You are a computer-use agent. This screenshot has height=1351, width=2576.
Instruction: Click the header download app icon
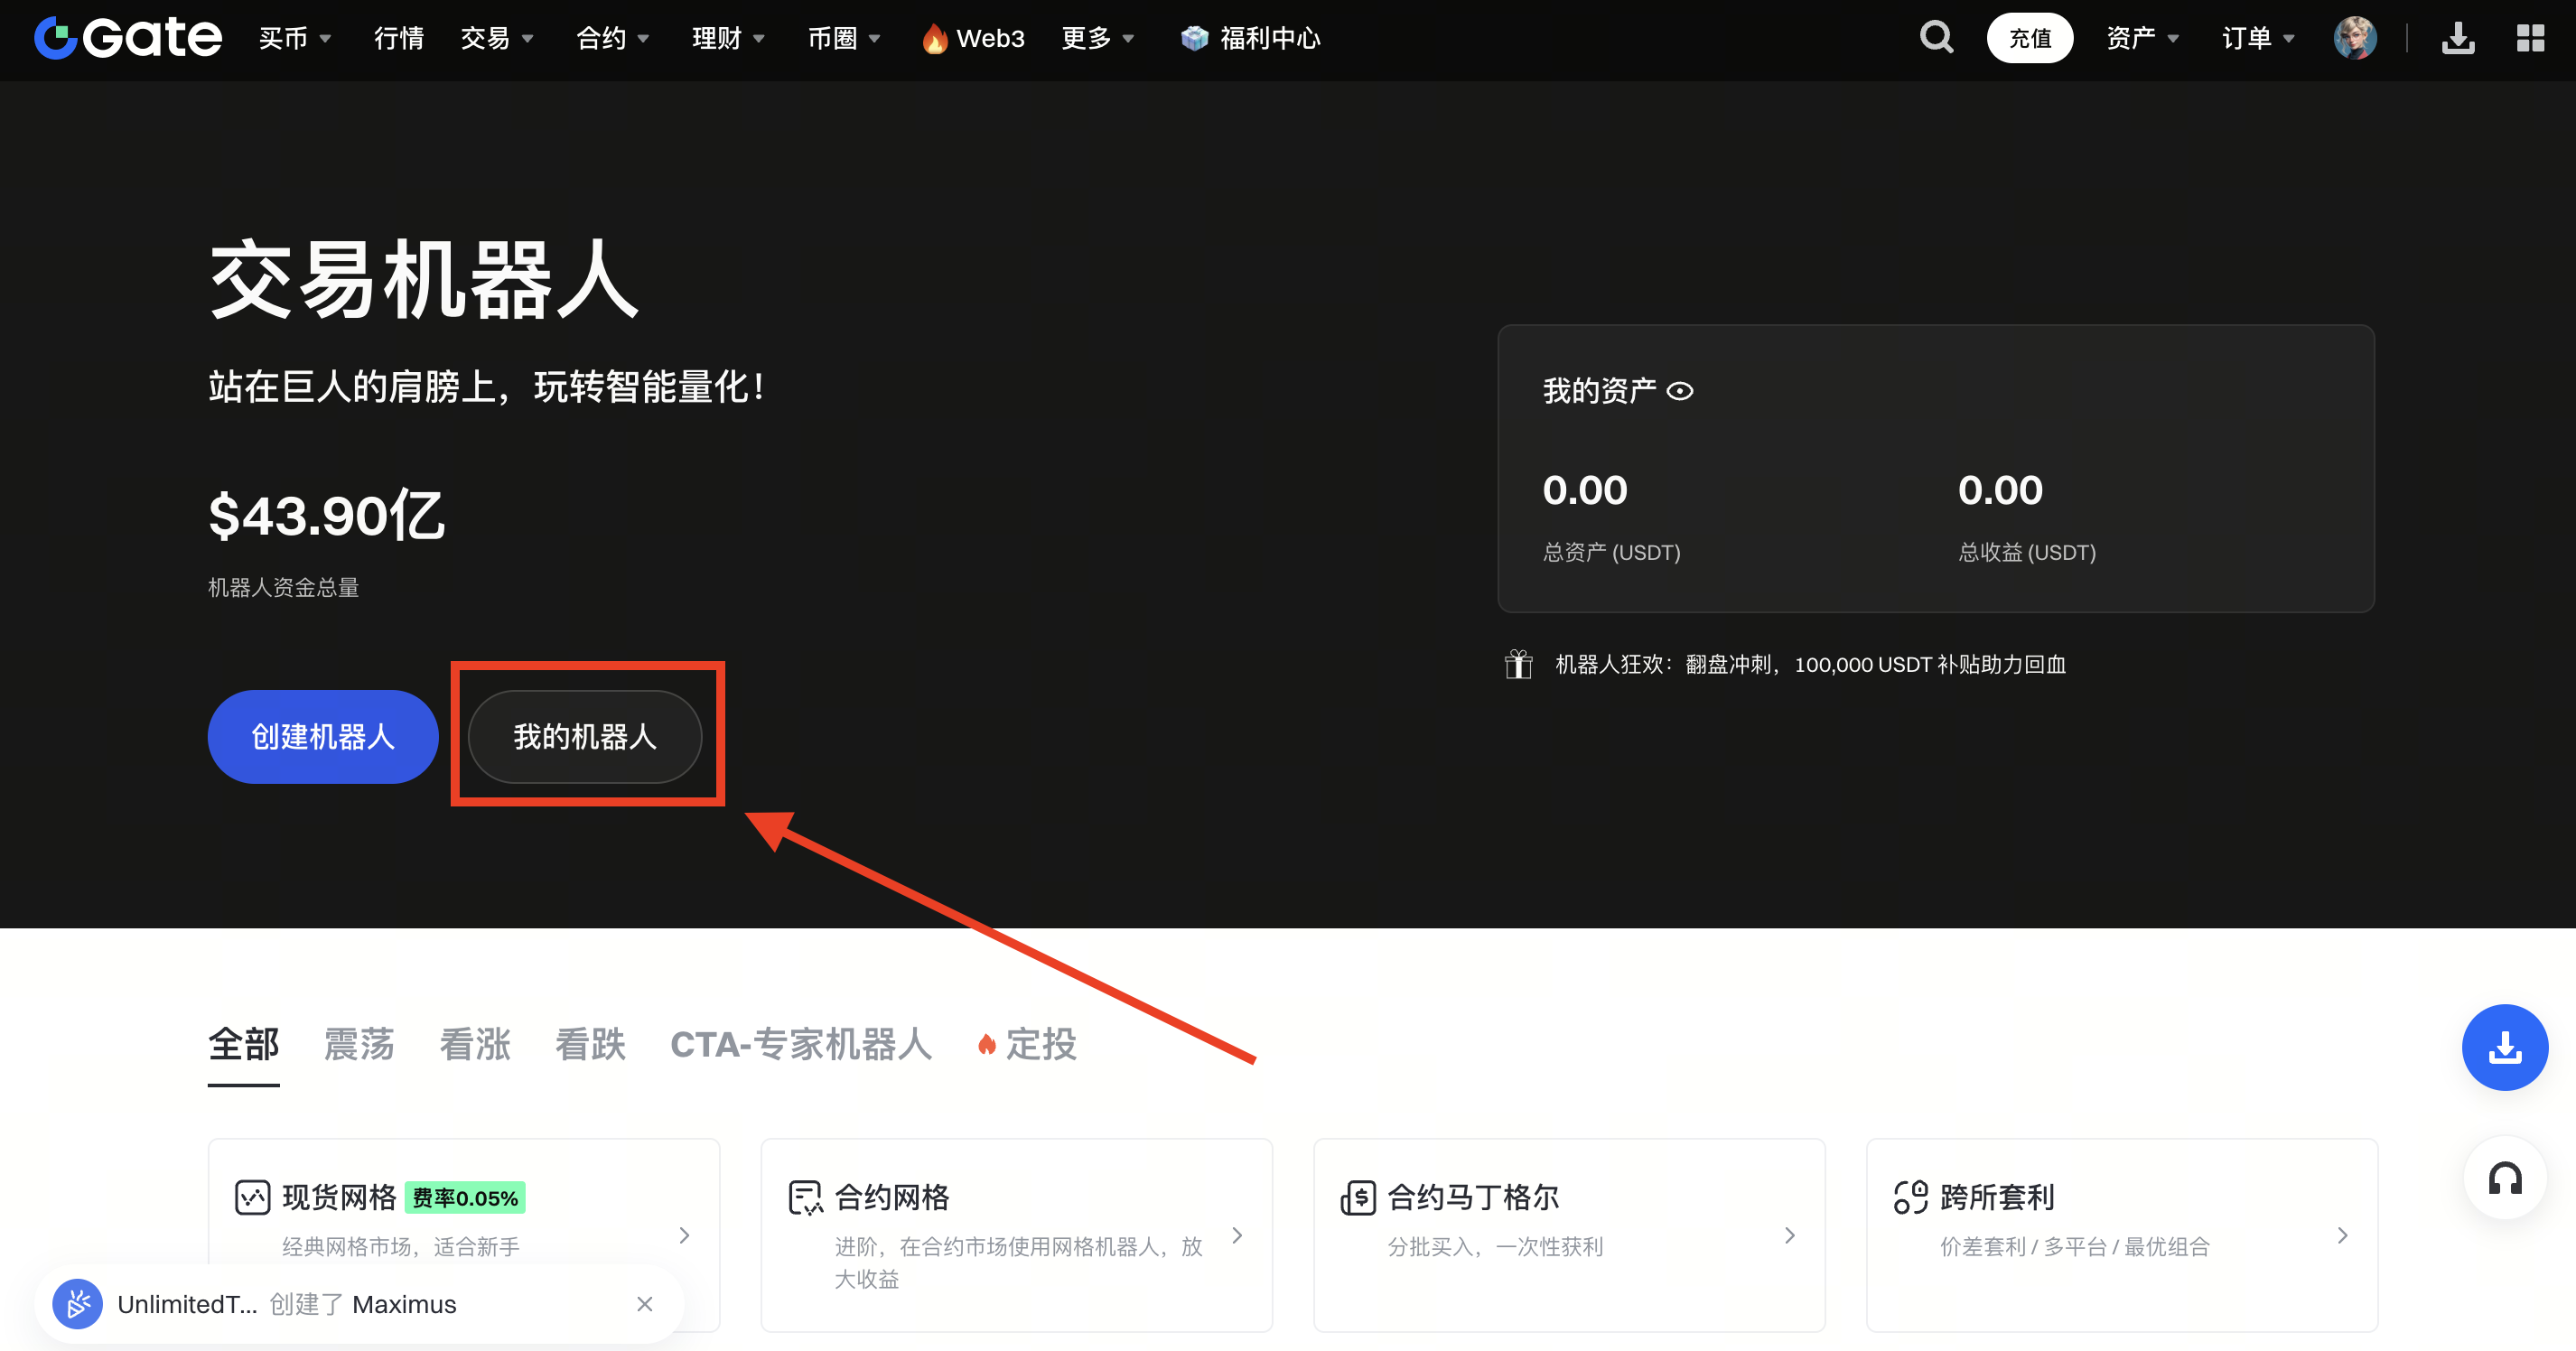(2457, 38)
